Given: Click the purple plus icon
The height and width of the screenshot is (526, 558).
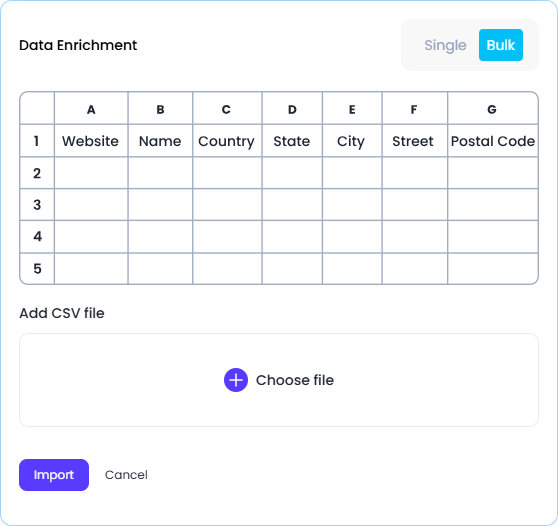Looking at the screenshot, I should [x=236, y=380].
